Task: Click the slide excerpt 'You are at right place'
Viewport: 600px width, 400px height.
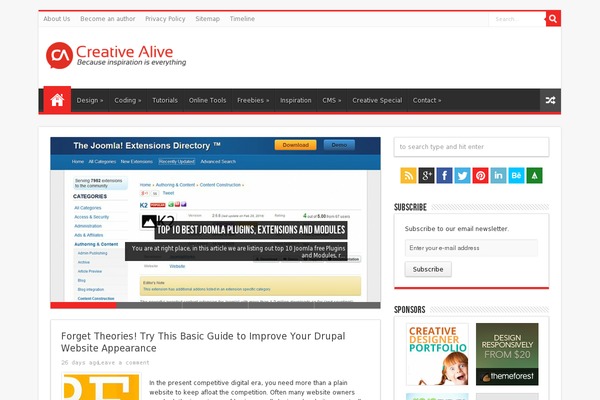Action: coord(236,251)
